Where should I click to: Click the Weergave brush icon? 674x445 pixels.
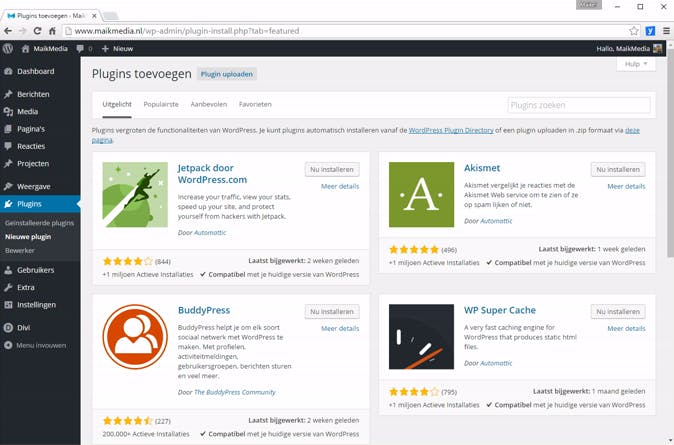point(8,186)
